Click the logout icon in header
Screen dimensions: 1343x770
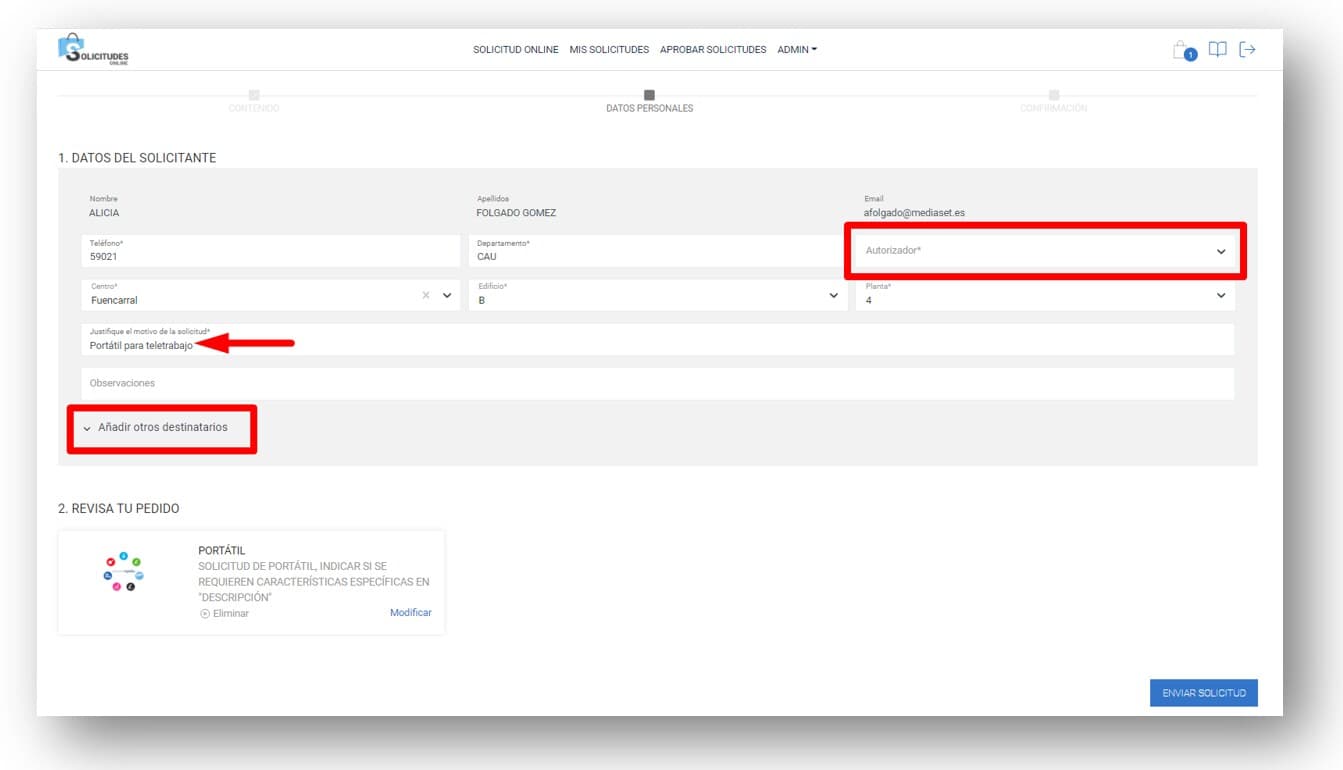(x=1247, y=49)
